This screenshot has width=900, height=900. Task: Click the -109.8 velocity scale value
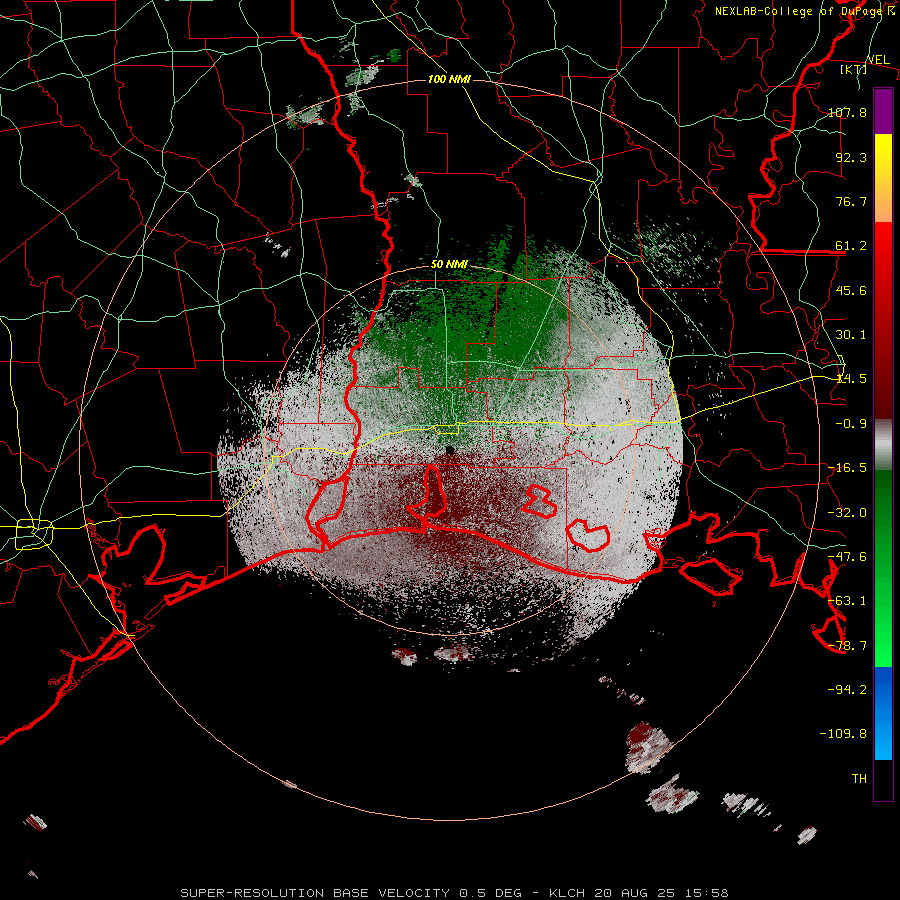point(843,734)
